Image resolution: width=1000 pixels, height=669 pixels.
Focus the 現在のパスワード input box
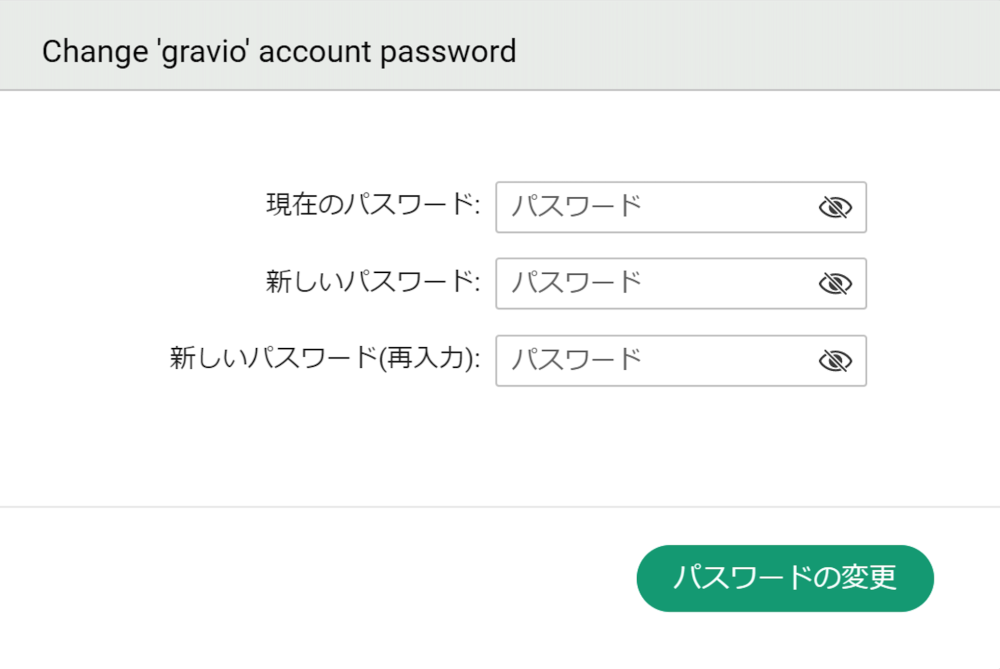pyautogui.click(x=680, y=207)
